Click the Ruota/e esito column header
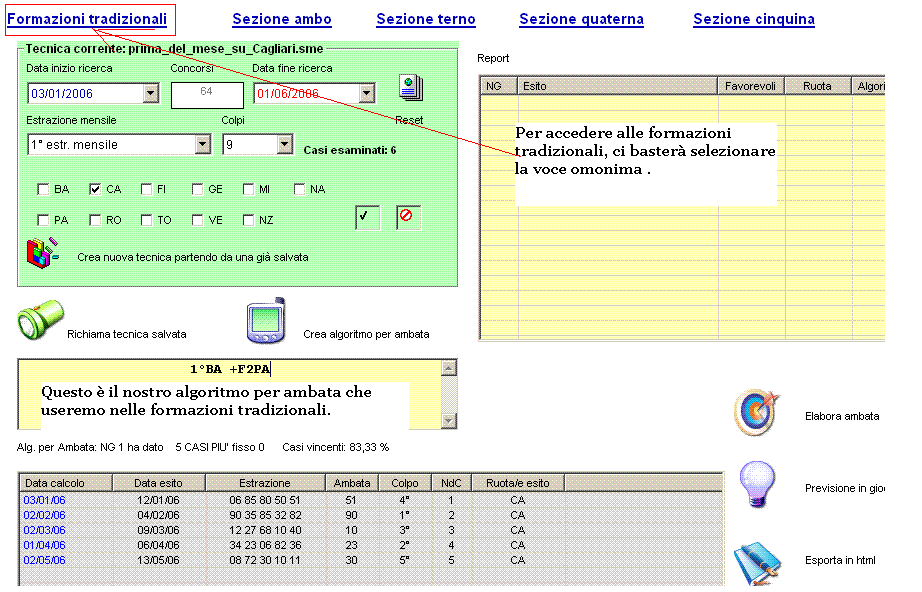The height and width of the screenshot is (592, 922). point(518,483)
